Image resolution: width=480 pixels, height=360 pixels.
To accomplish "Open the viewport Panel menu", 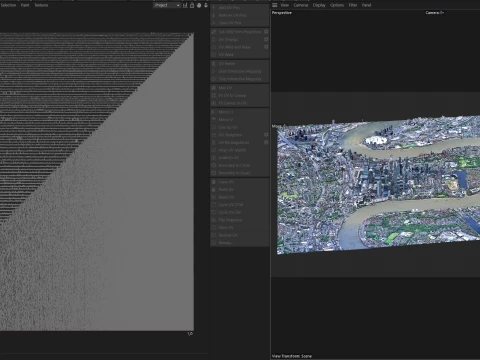I will (x=366, y=5).
